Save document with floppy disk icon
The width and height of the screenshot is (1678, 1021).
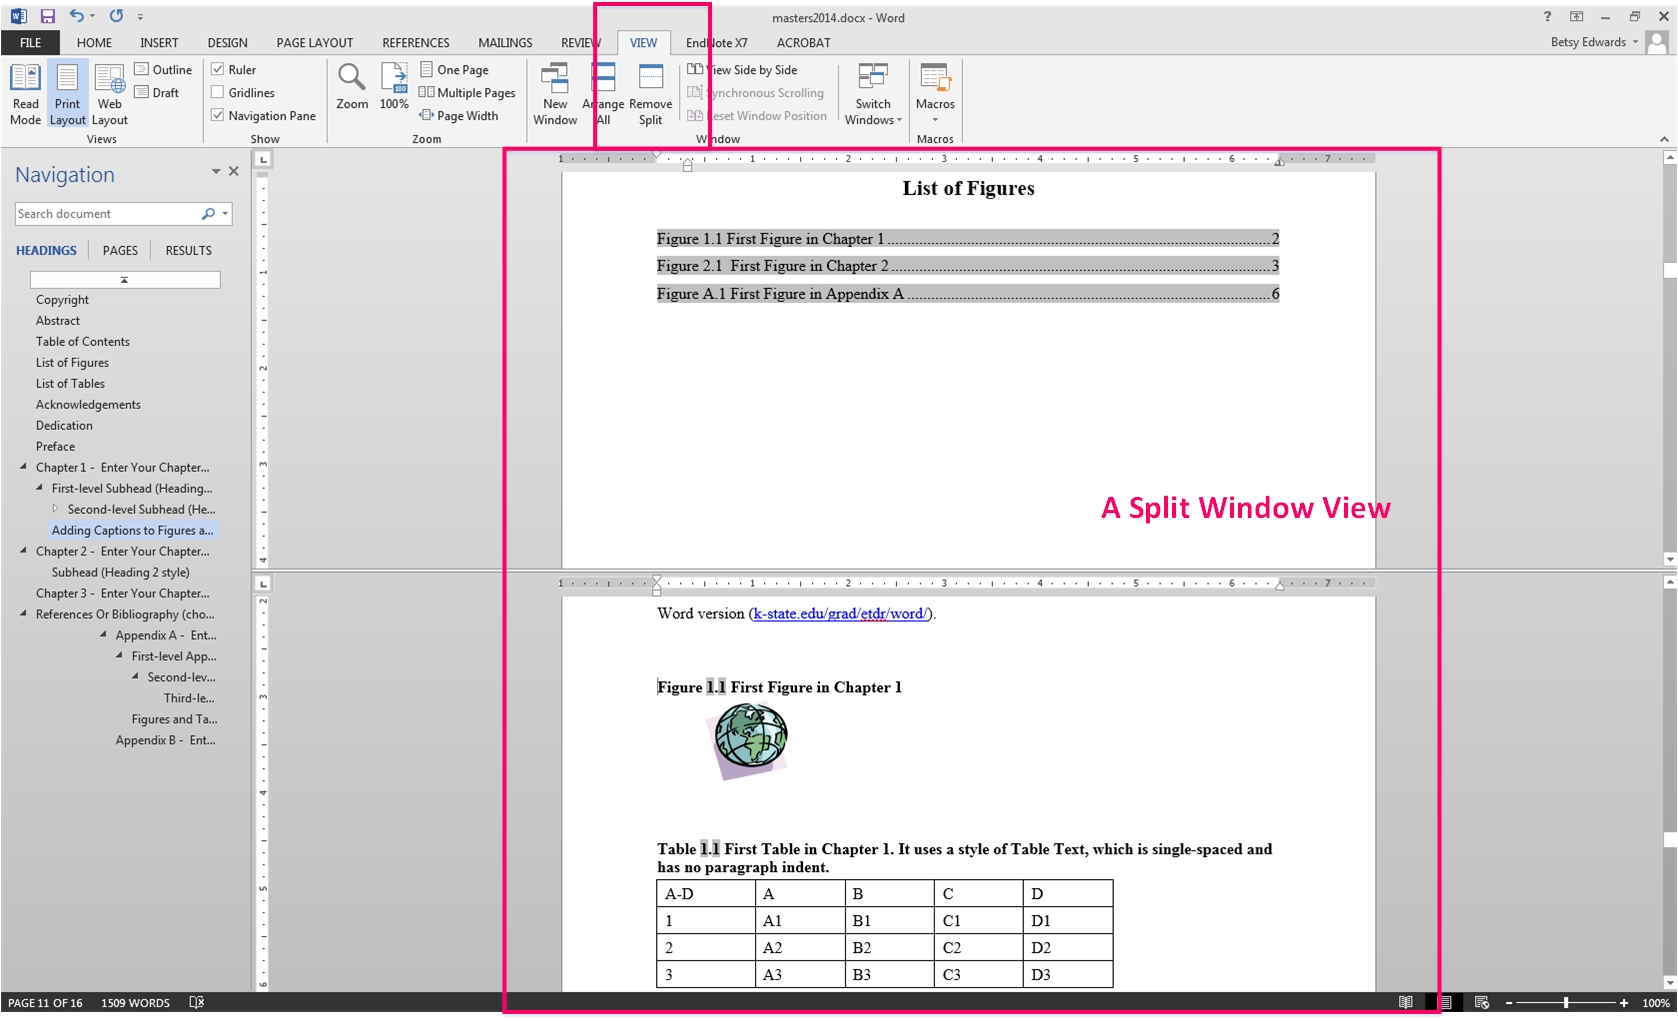point(47,16)
